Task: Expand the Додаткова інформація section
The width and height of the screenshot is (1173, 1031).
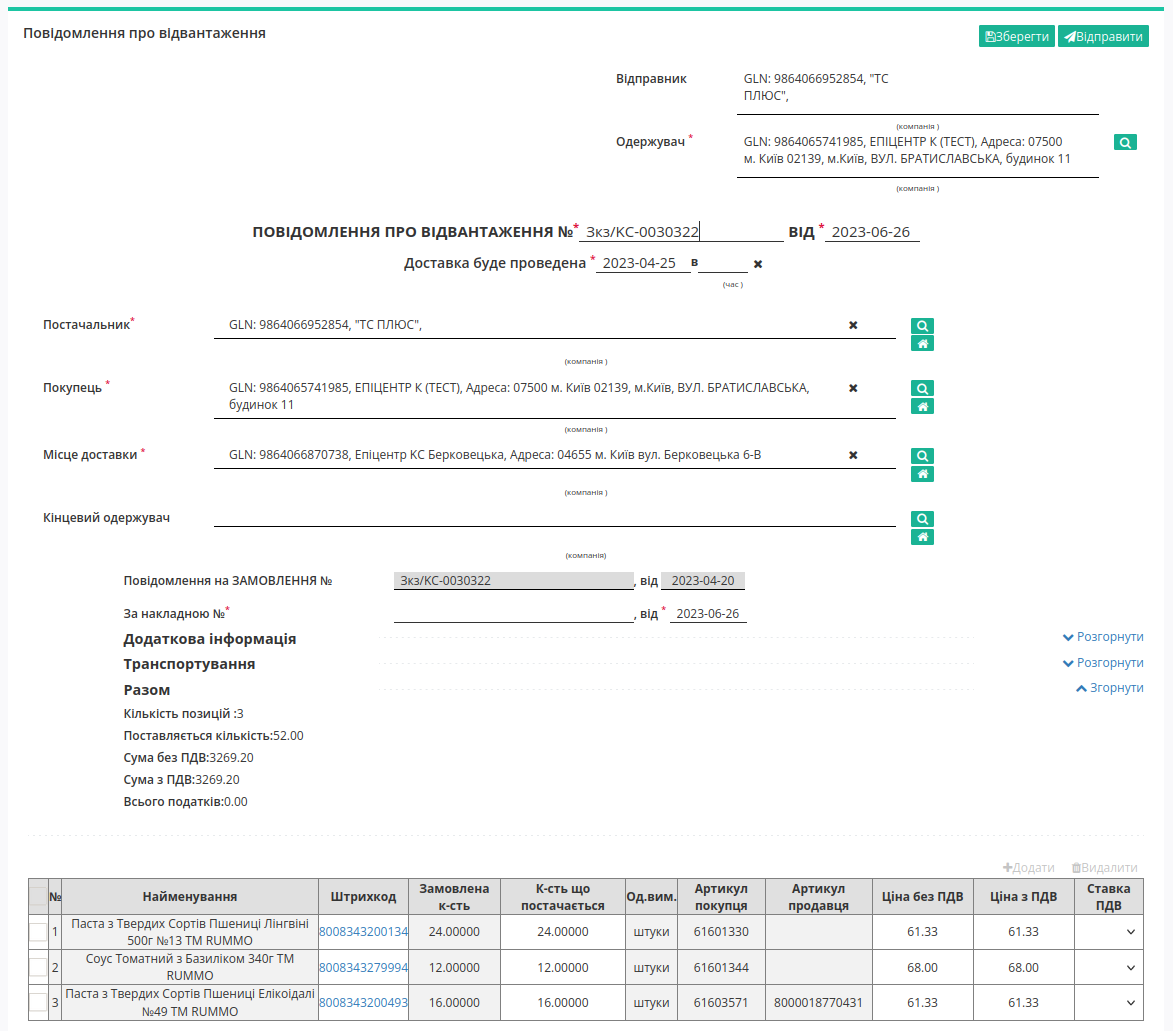Action: click(1103, 637)
